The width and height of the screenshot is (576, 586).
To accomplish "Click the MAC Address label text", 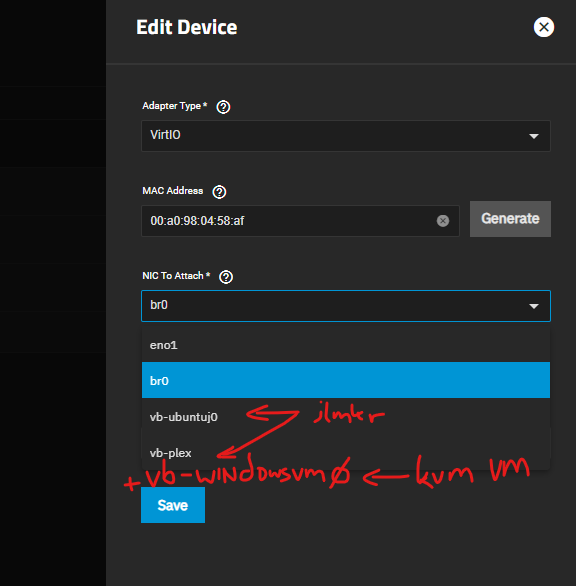I will coord(173,191).
